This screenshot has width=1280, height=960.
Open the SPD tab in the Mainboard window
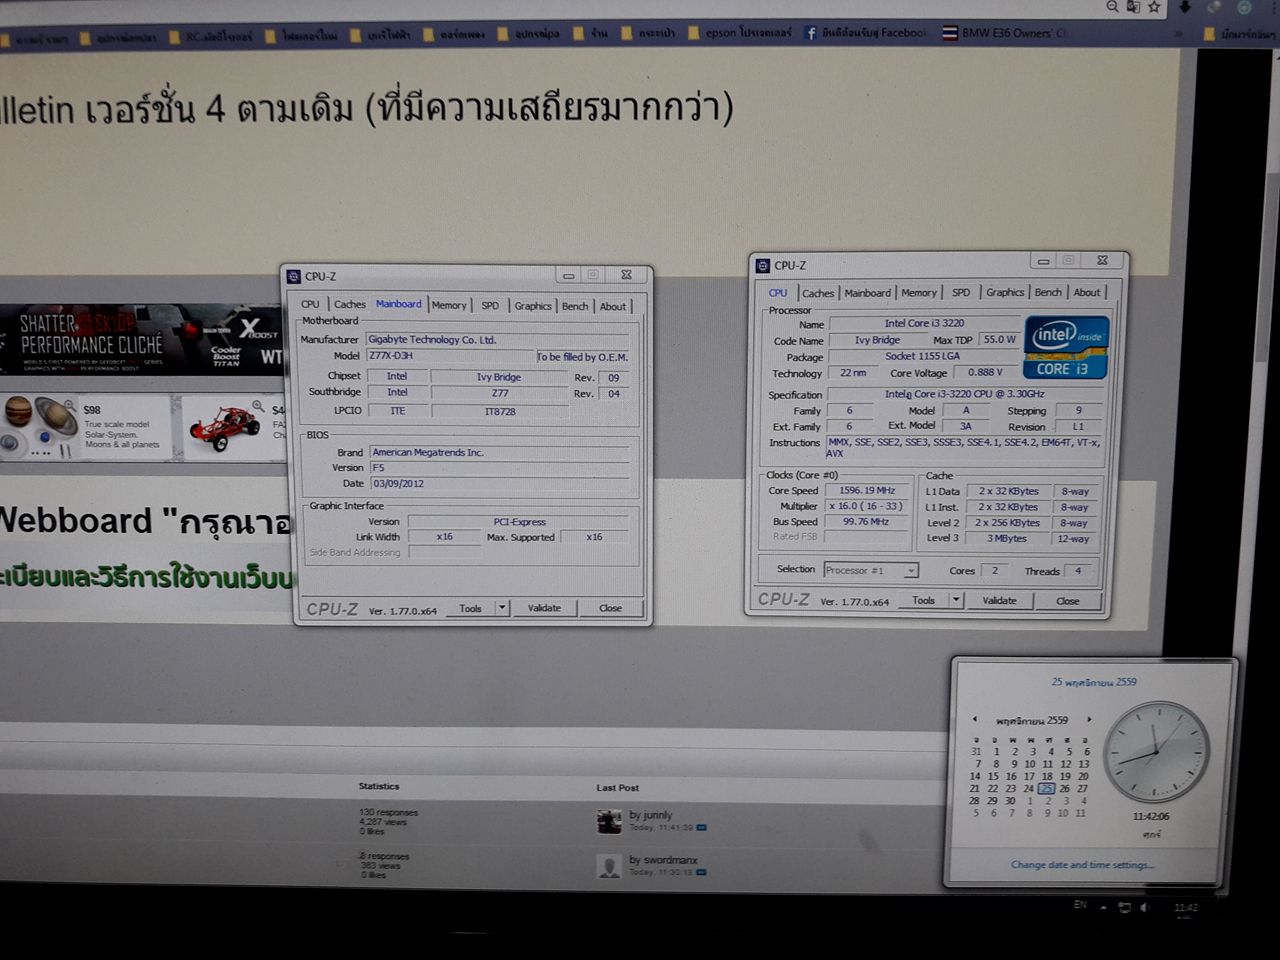(490, 306)
